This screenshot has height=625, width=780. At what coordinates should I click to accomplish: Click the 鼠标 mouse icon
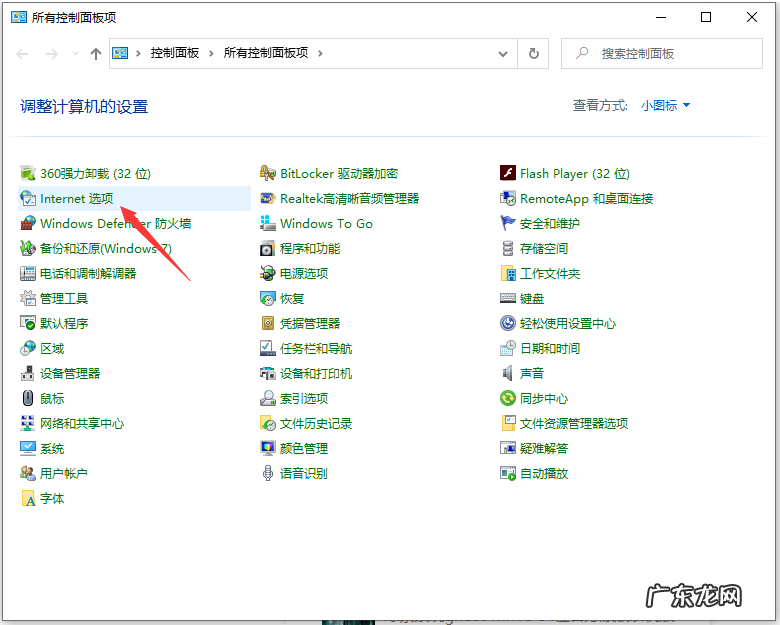(x=28, y=398)
